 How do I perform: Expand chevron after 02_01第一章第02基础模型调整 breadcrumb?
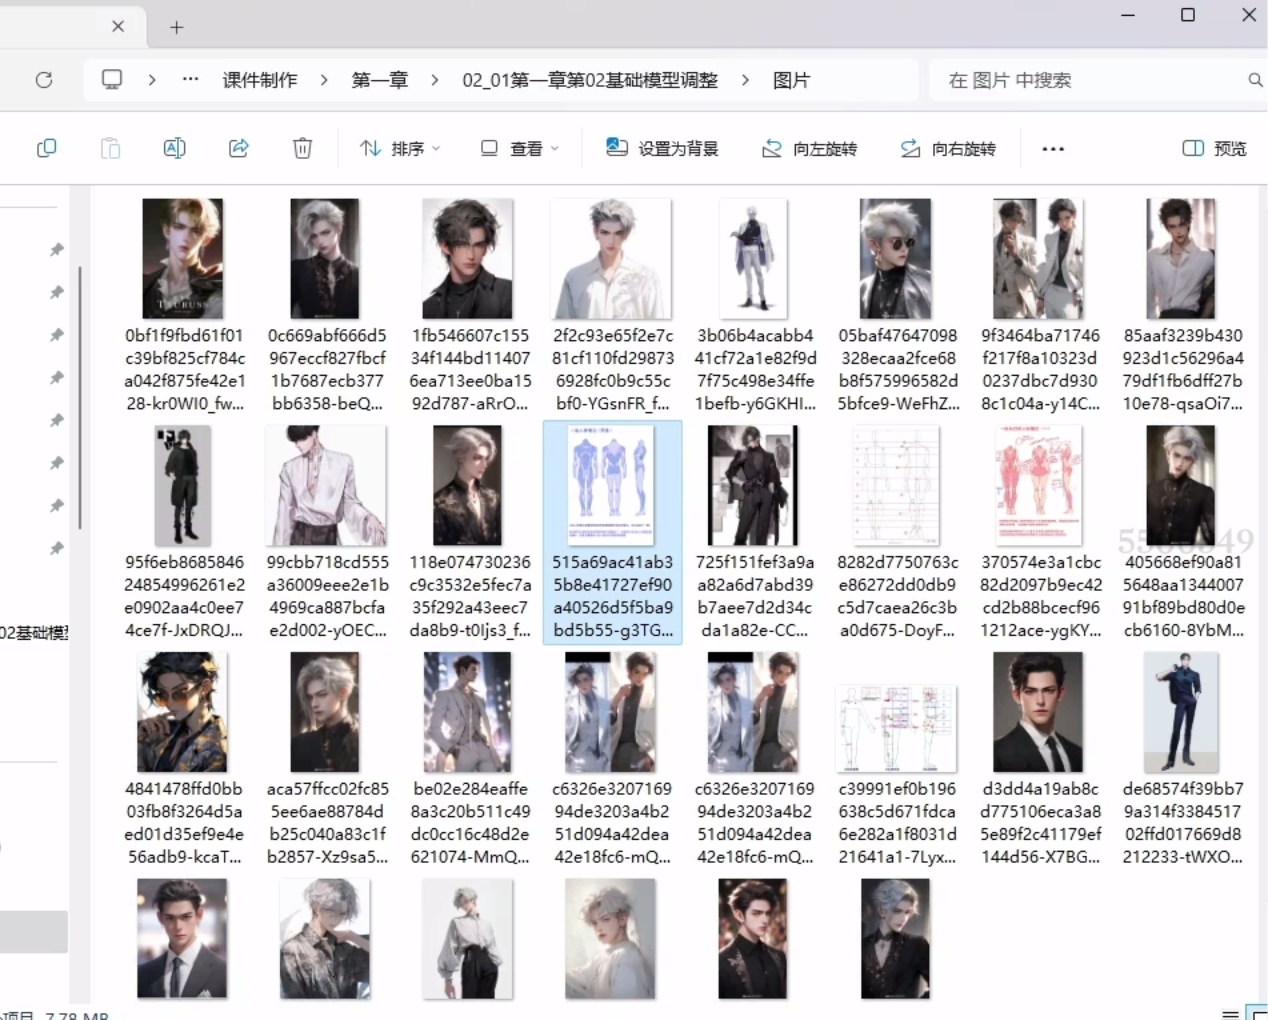[x=745, y=80]
